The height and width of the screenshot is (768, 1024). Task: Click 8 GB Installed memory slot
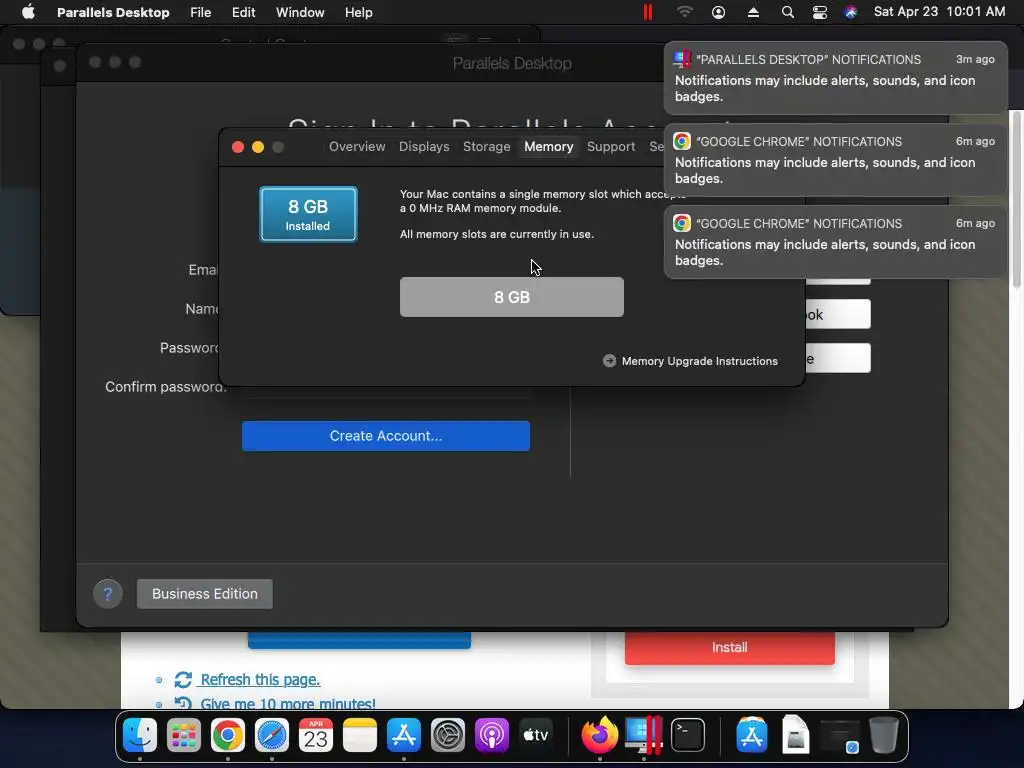click(x=308, y=214)
